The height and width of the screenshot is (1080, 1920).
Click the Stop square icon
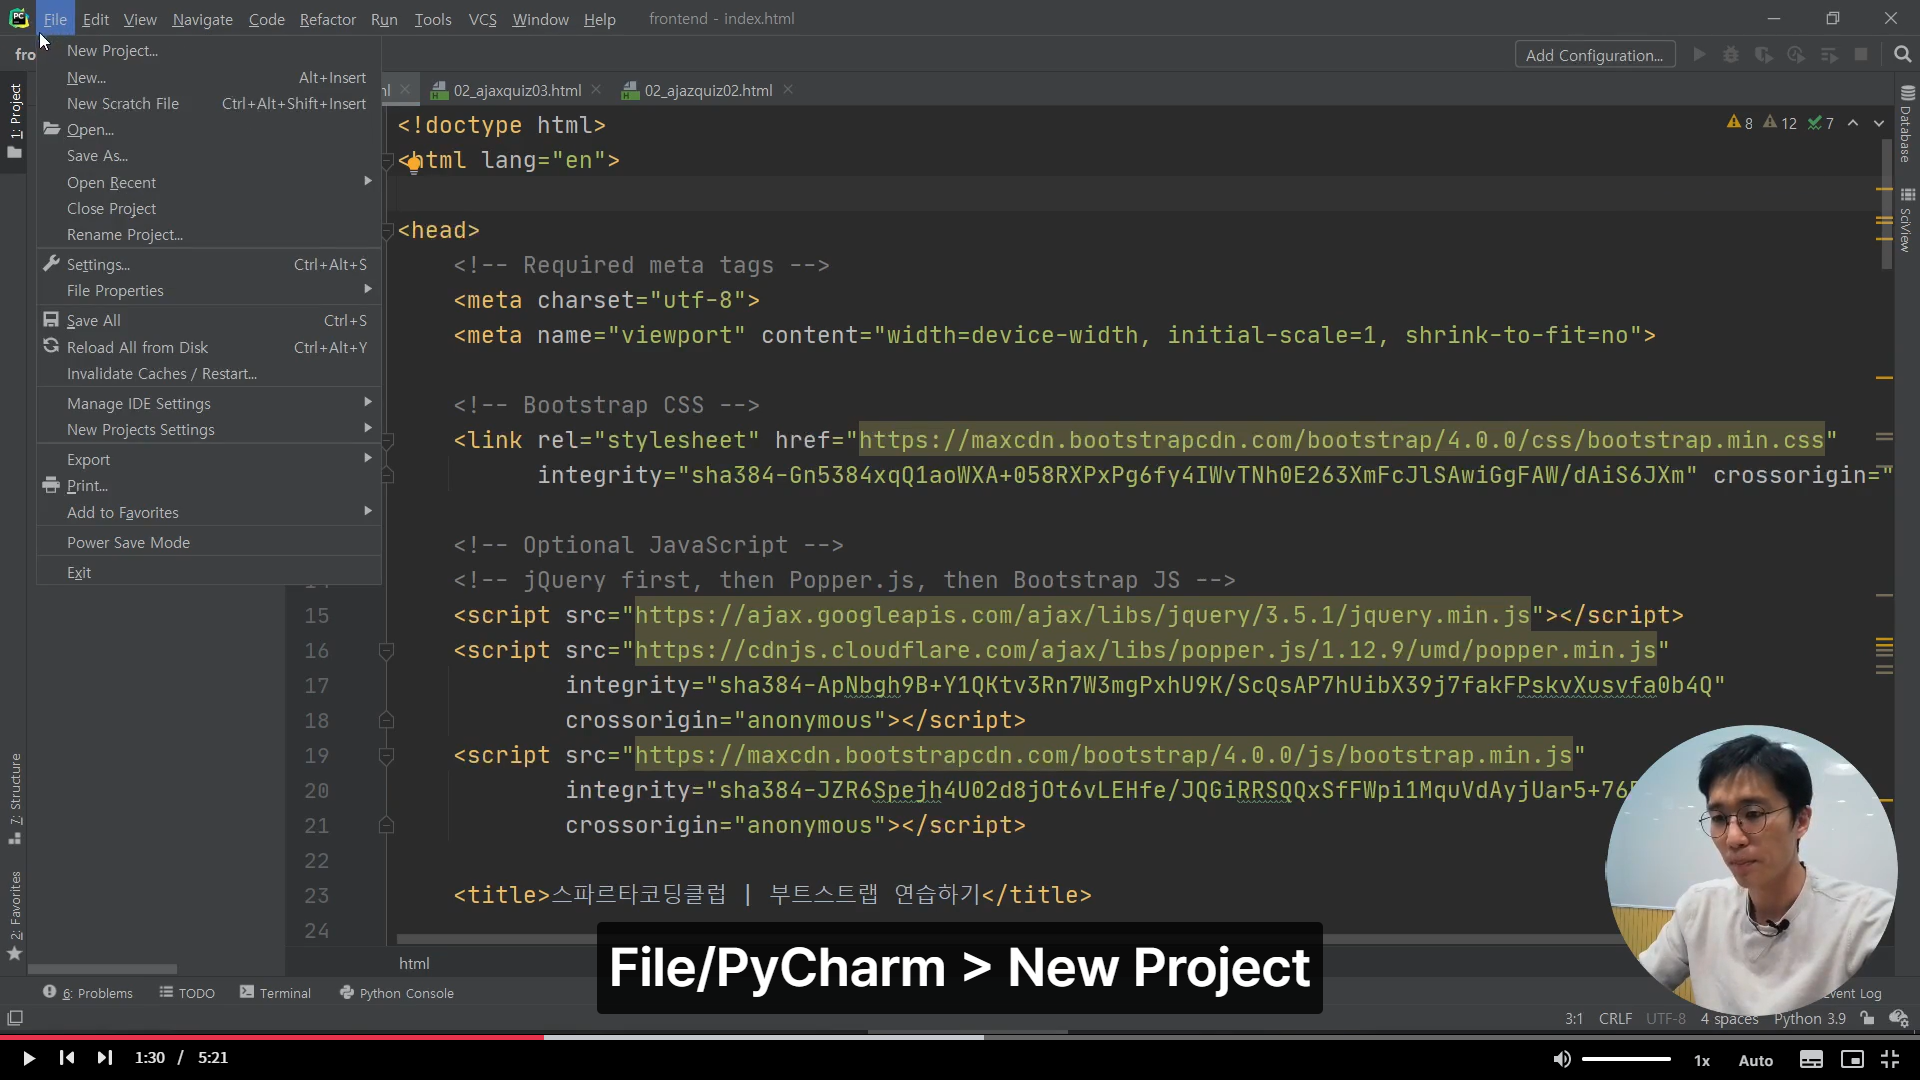[x=1861, y=55]
